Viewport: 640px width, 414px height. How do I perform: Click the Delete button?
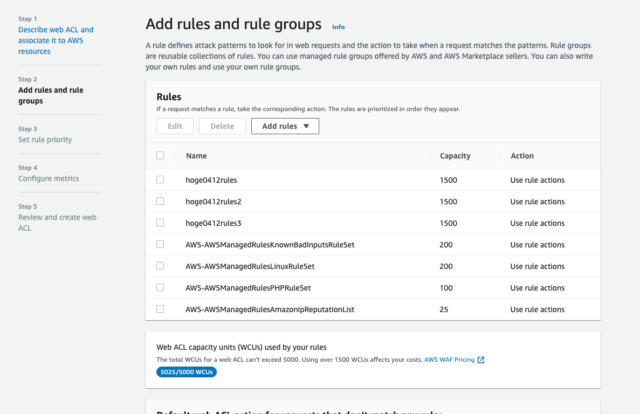tap(222, 126)
